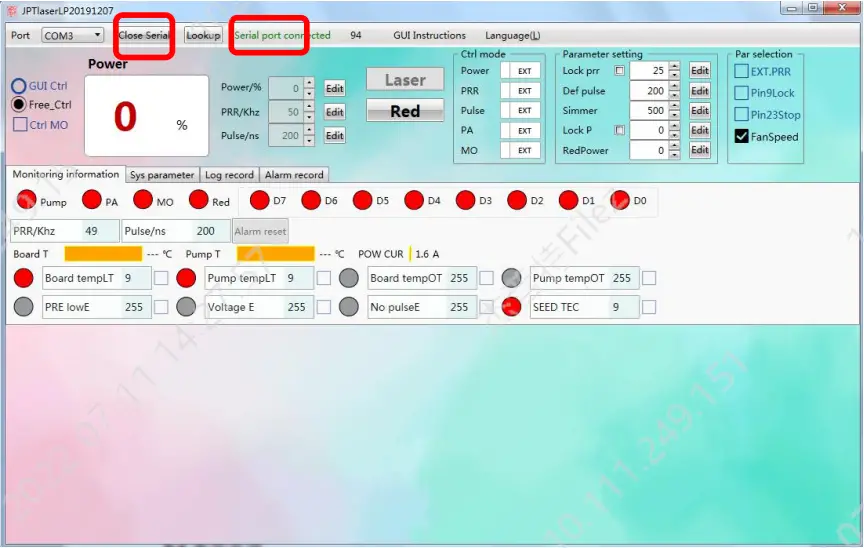
Task: Click the Pump tempOT gray alarm indicator
Action: tap(511, 278)
